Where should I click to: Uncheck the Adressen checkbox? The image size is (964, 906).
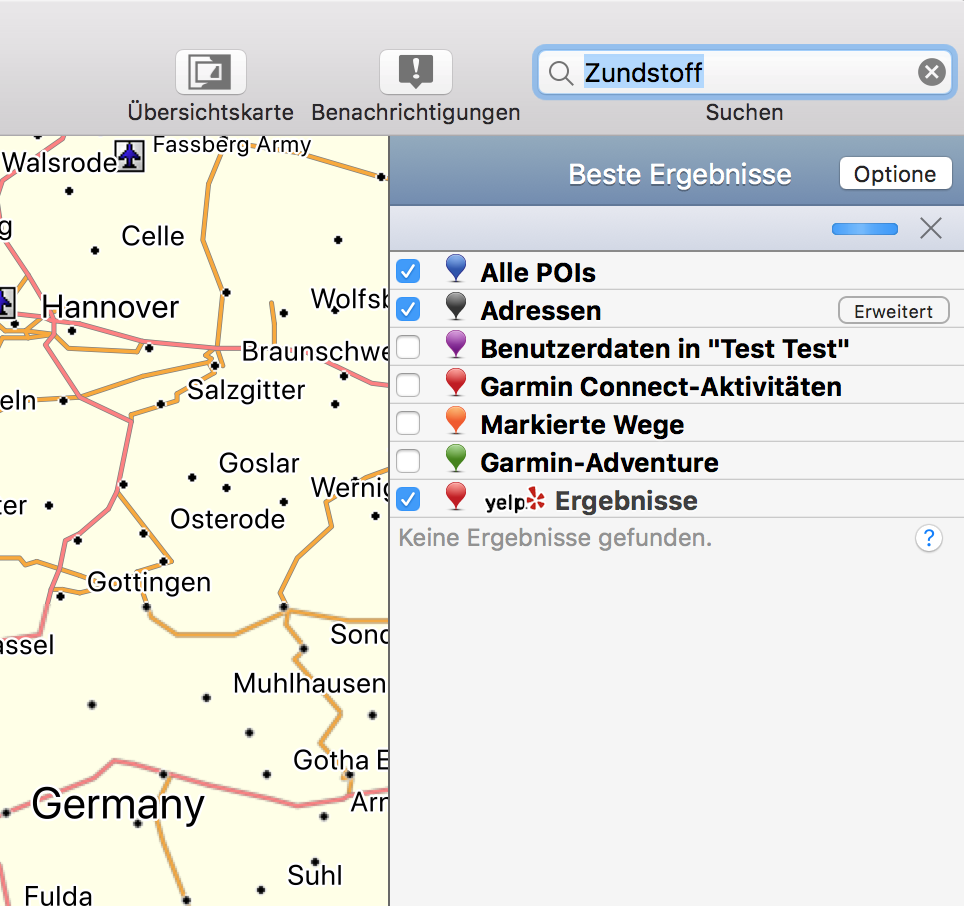pyautogui.click(x=408, y=309)
